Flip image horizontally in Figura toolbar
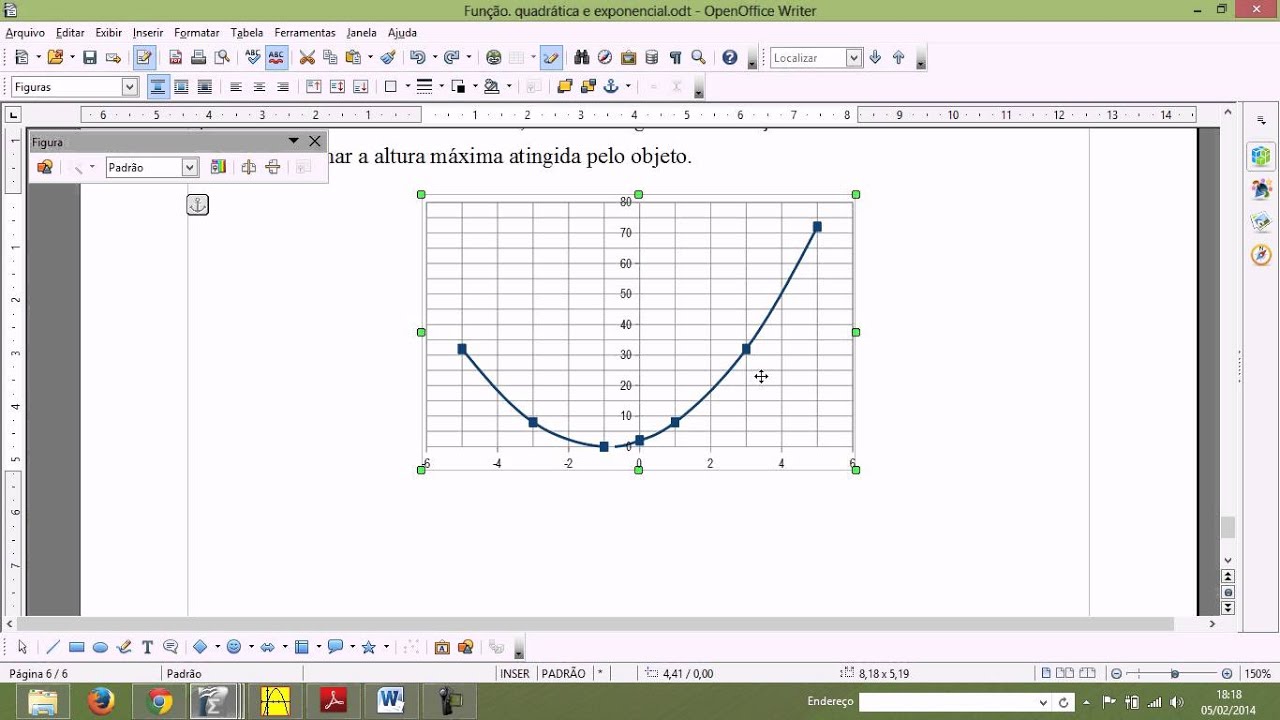 (x=249, y=167)
